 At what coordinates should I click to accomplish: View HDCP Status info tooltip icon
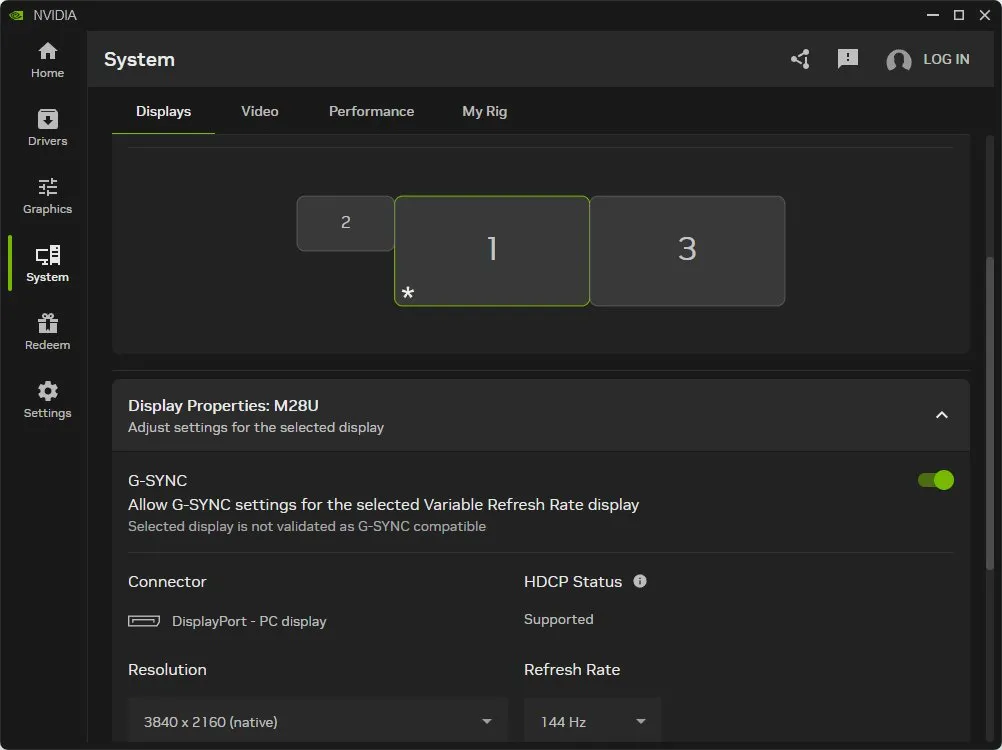click(640, 581)
